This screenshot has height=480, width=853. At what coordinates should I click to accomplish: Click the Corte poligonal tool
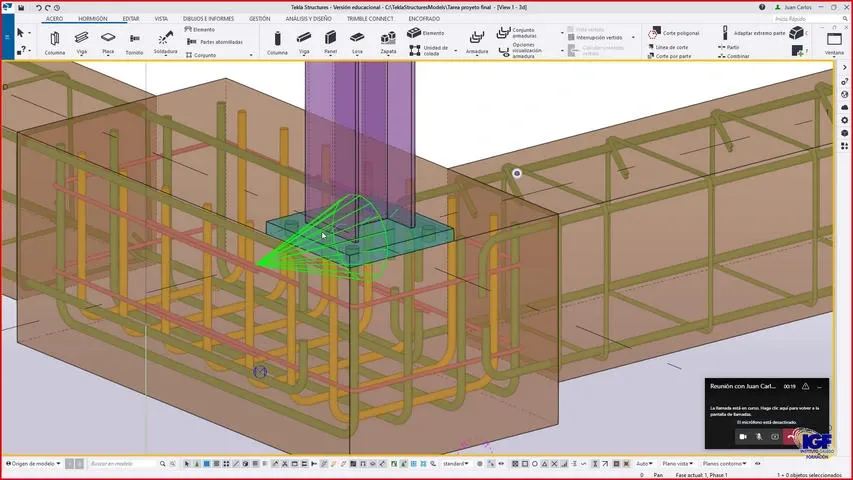(673, 33)
